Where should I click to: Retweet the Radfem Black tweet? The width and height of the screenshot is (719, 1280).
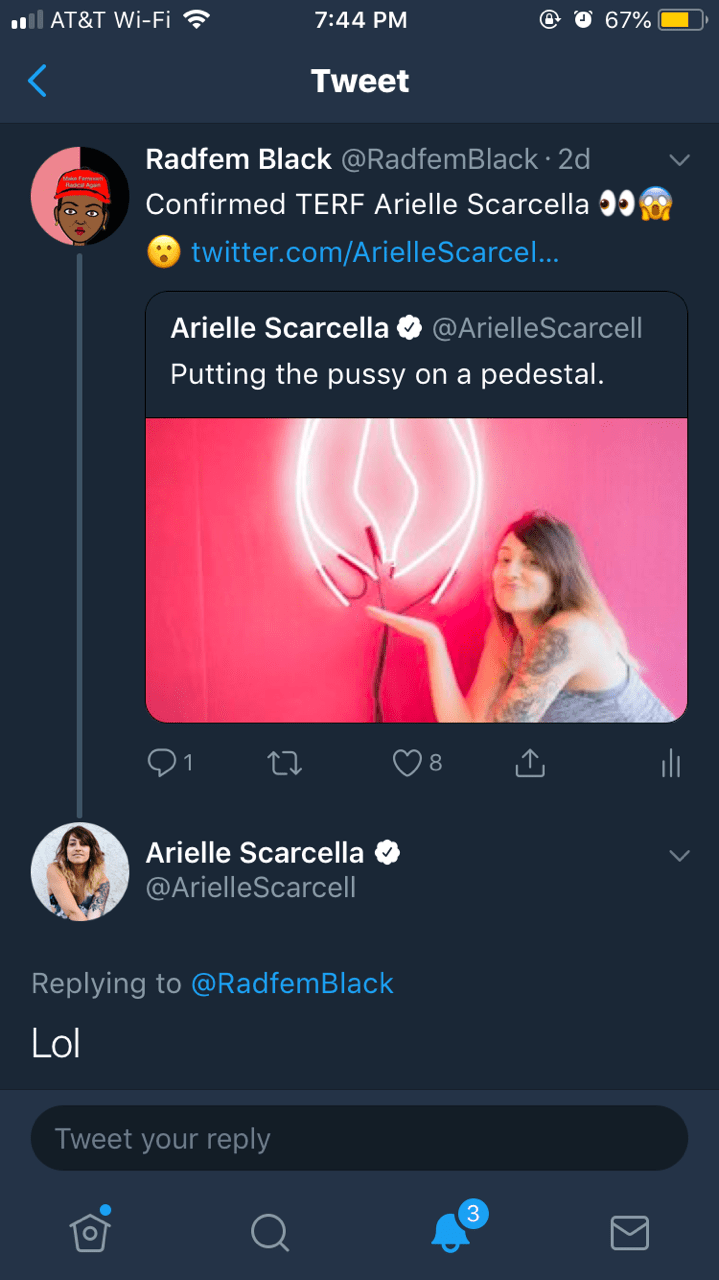point(285,764)
